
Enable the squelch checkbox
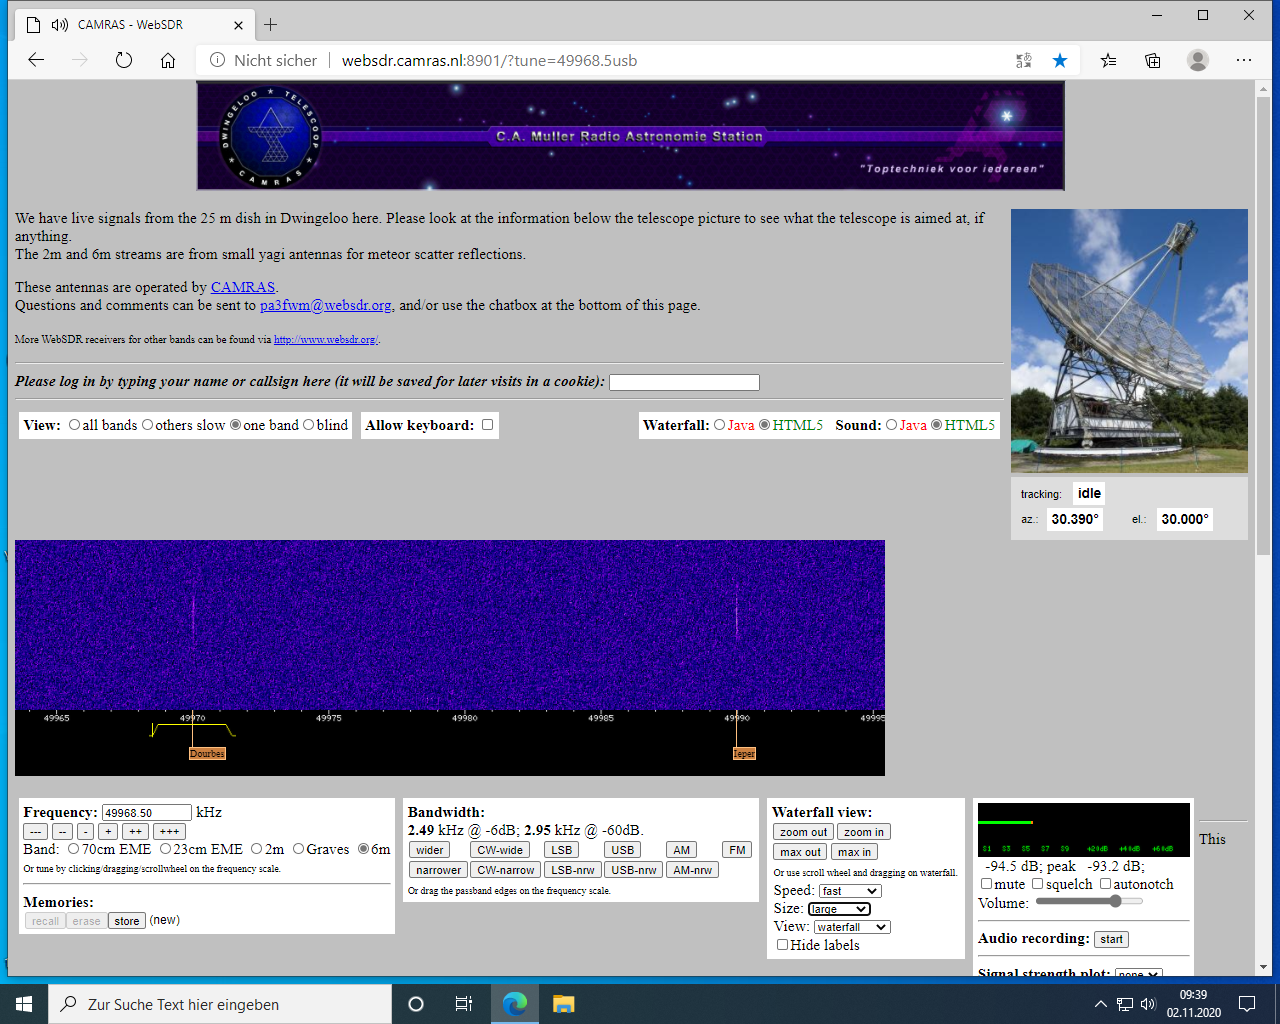pos(1037,884)
